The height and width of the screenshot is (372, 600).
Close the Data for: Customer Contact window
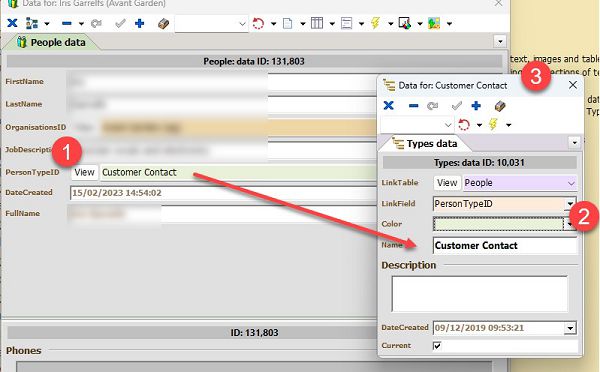[x=573, y=85]
